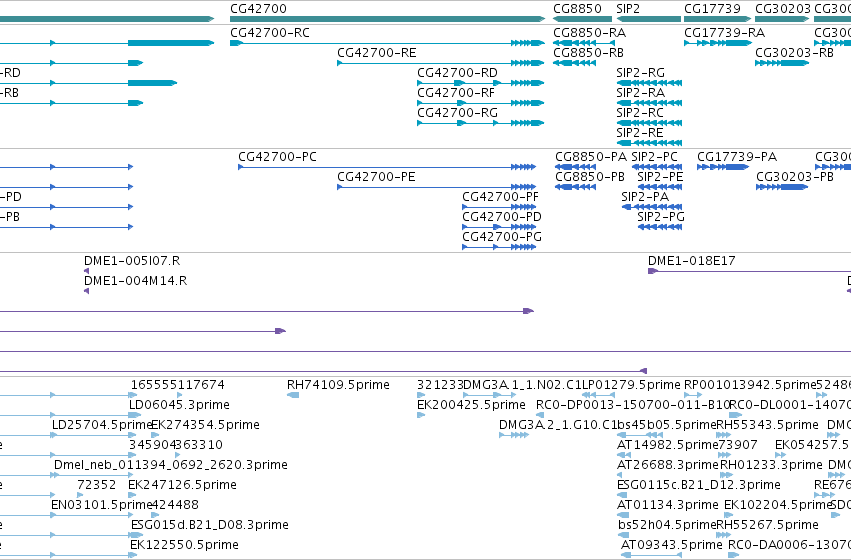Click protein SIP2-PG
The height and width of the screenshot is (560, 851).
click(660, 227)
